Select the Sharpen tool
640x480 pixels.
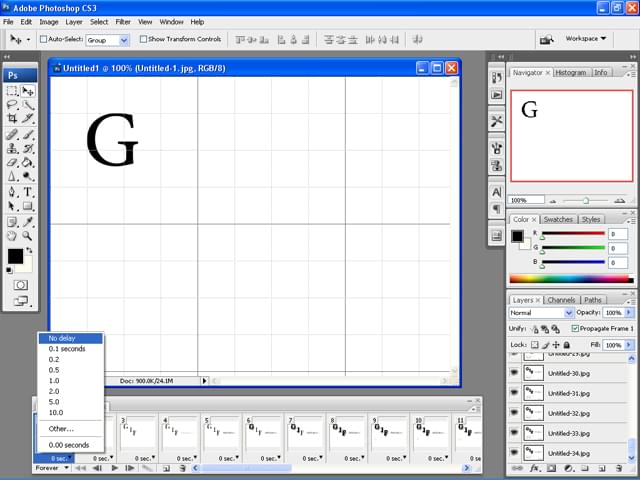(12, 176)
